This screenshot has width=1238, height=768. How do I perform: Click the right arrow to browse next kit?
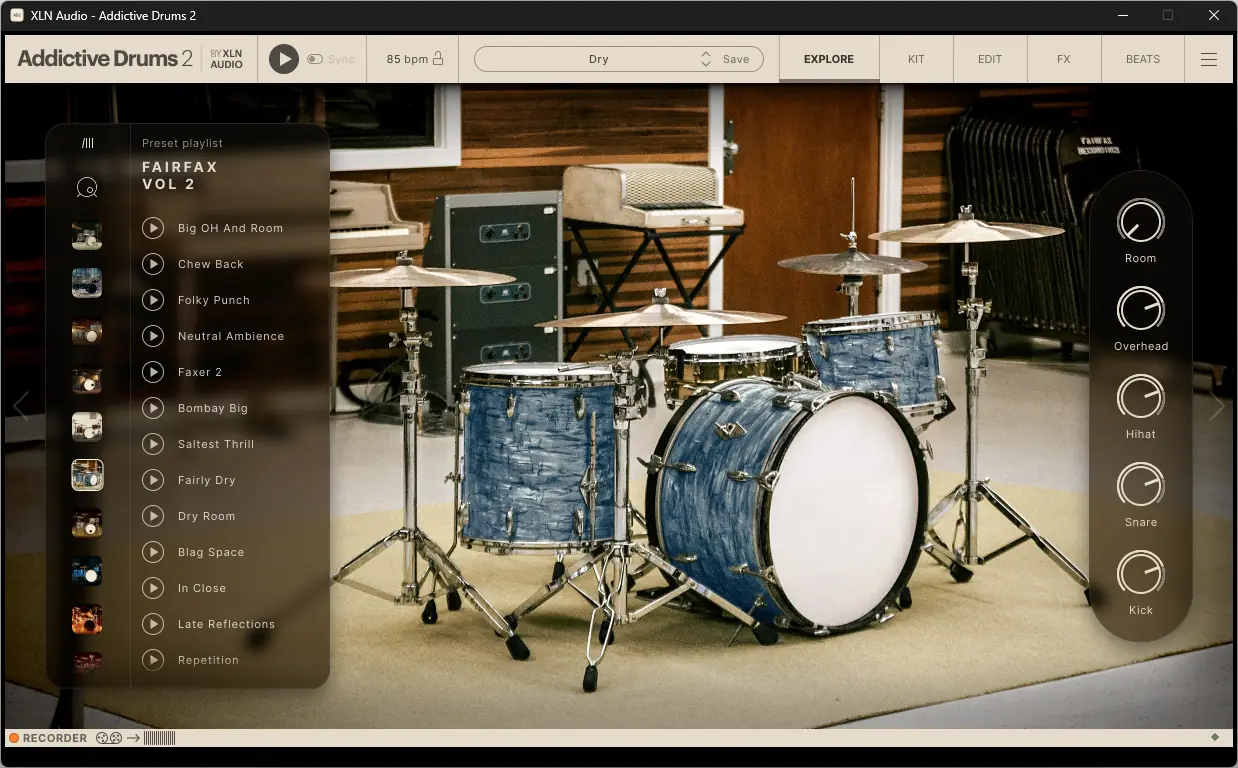tap(1216, 406)
